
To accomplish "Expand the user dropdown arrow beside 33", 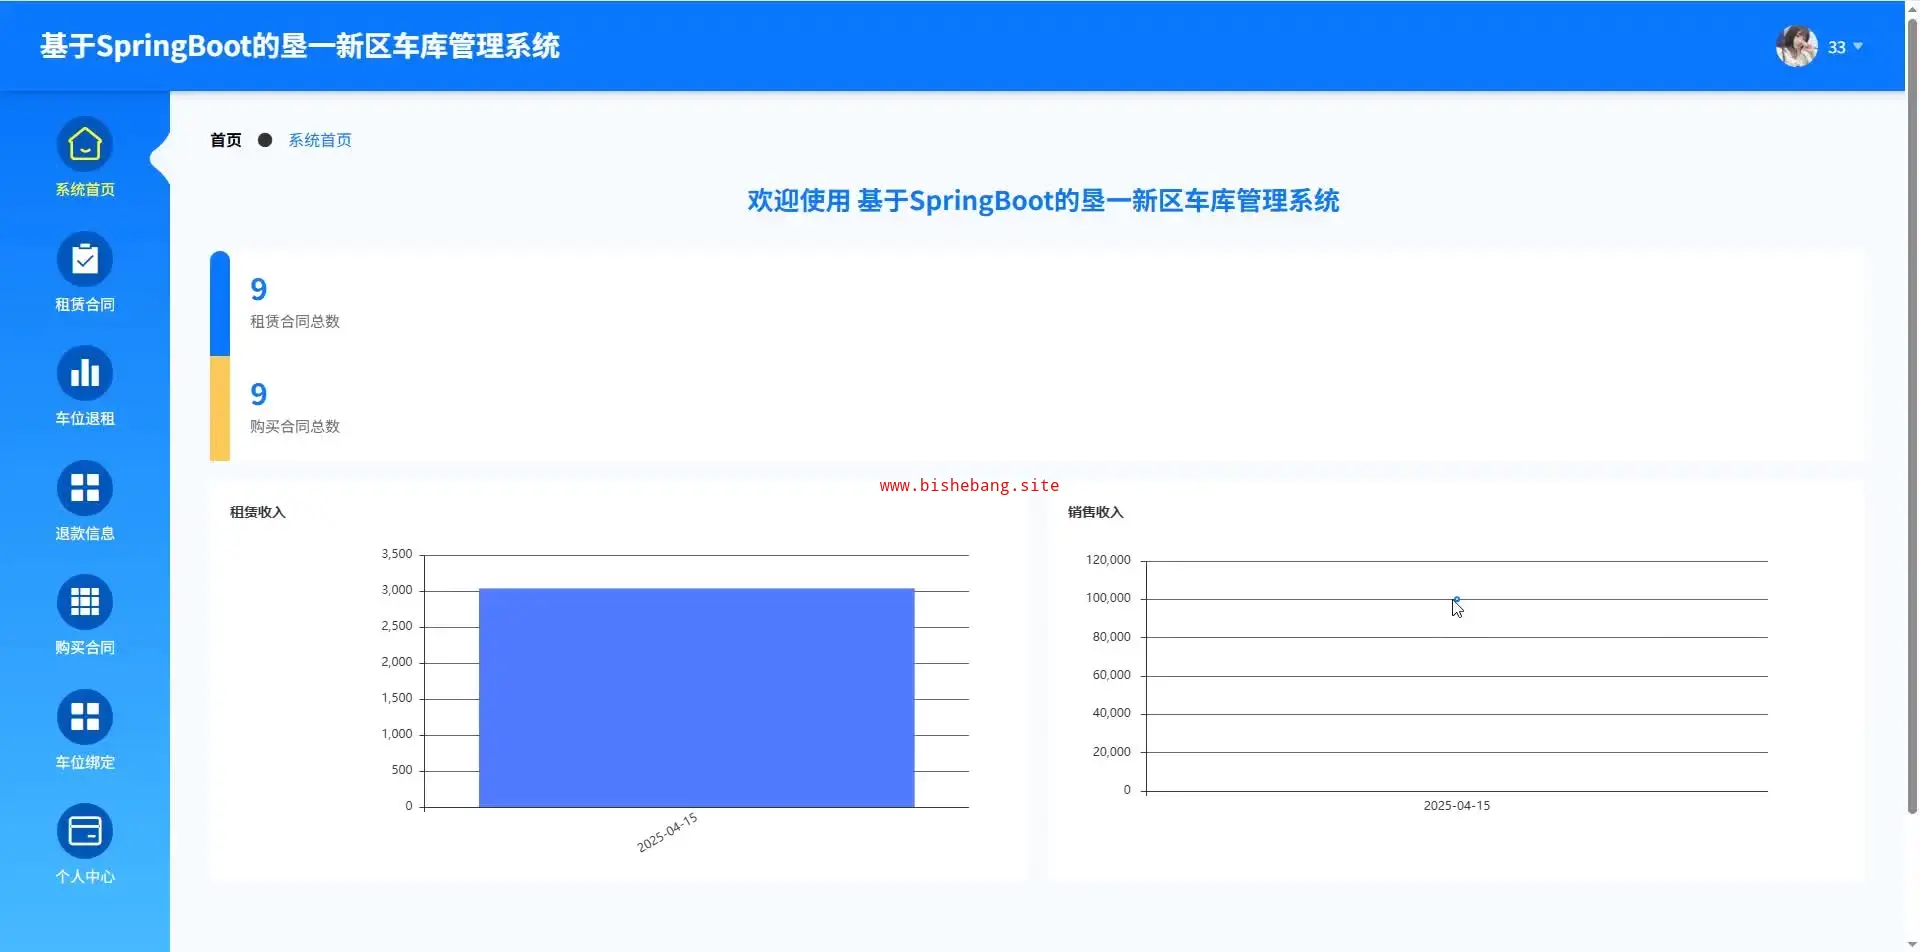I will 1858,46.
